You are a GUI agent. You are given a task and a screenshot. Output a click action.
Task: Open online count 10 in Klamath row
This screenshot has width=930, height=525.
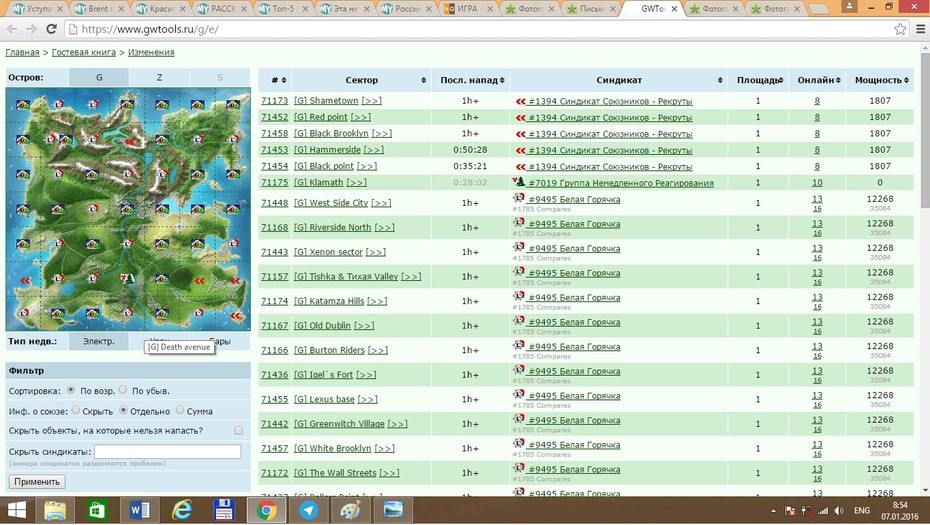[817, 183]
